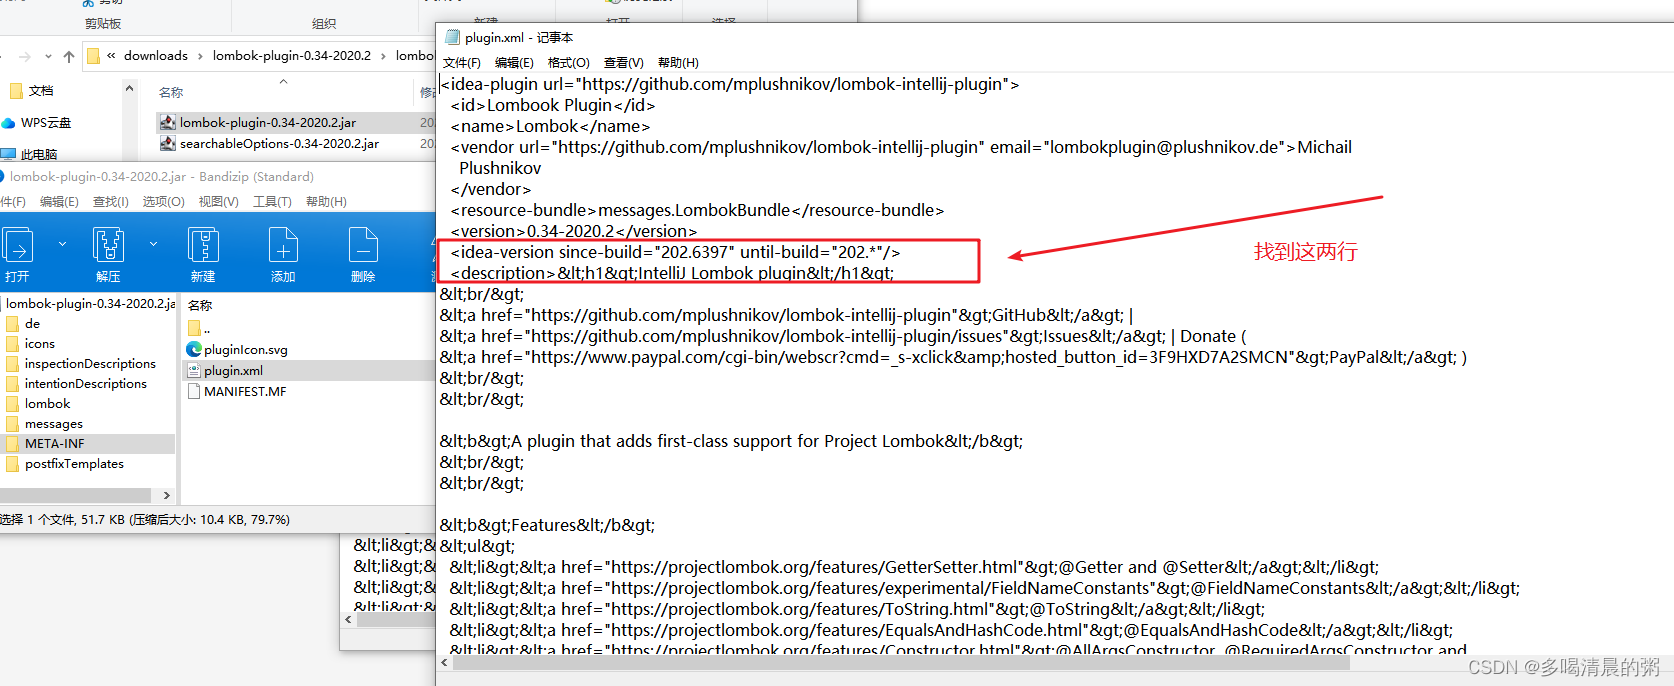
Task: Open the dropdown arrow next to 解压 in Bandizip
Action: pyautogui.click(x=153, y=244)
